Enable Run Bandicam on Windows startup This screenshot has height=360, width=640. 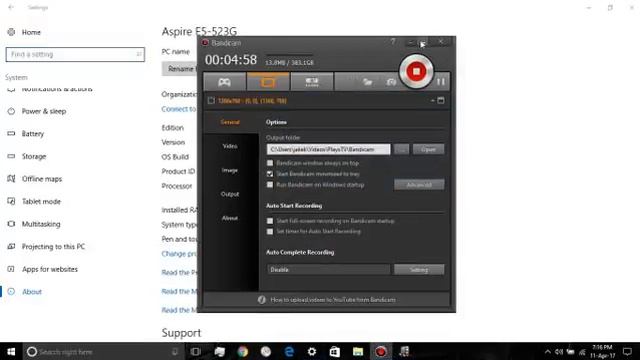(x=270, y=184)
